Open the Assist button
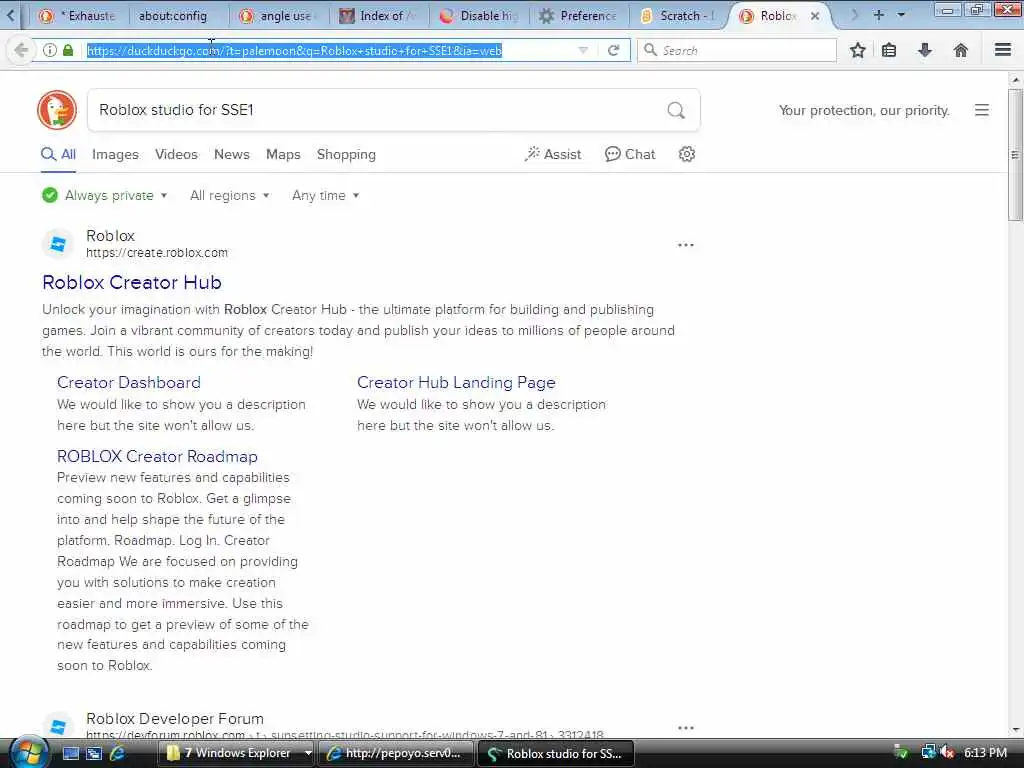Viewport: 1024px width, 768px height. tap(552, 154)
